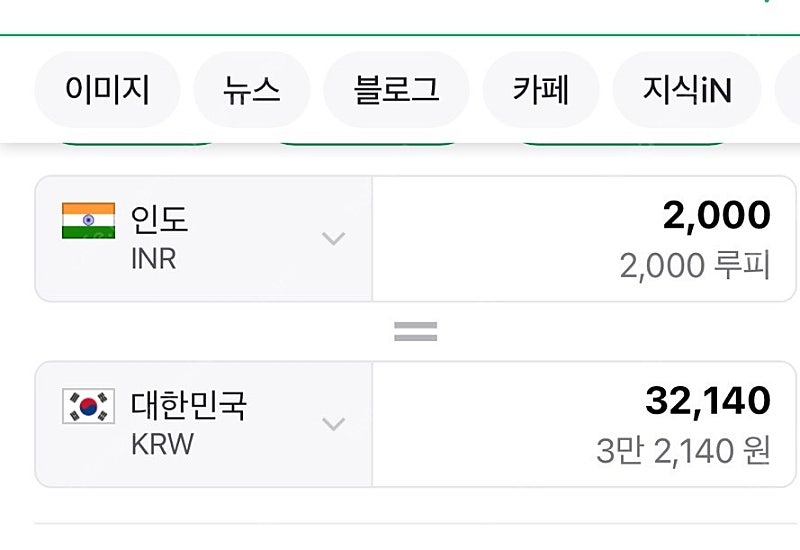Focus the 32,140 won amount field

pyautogui.click(x=584, y=424)
